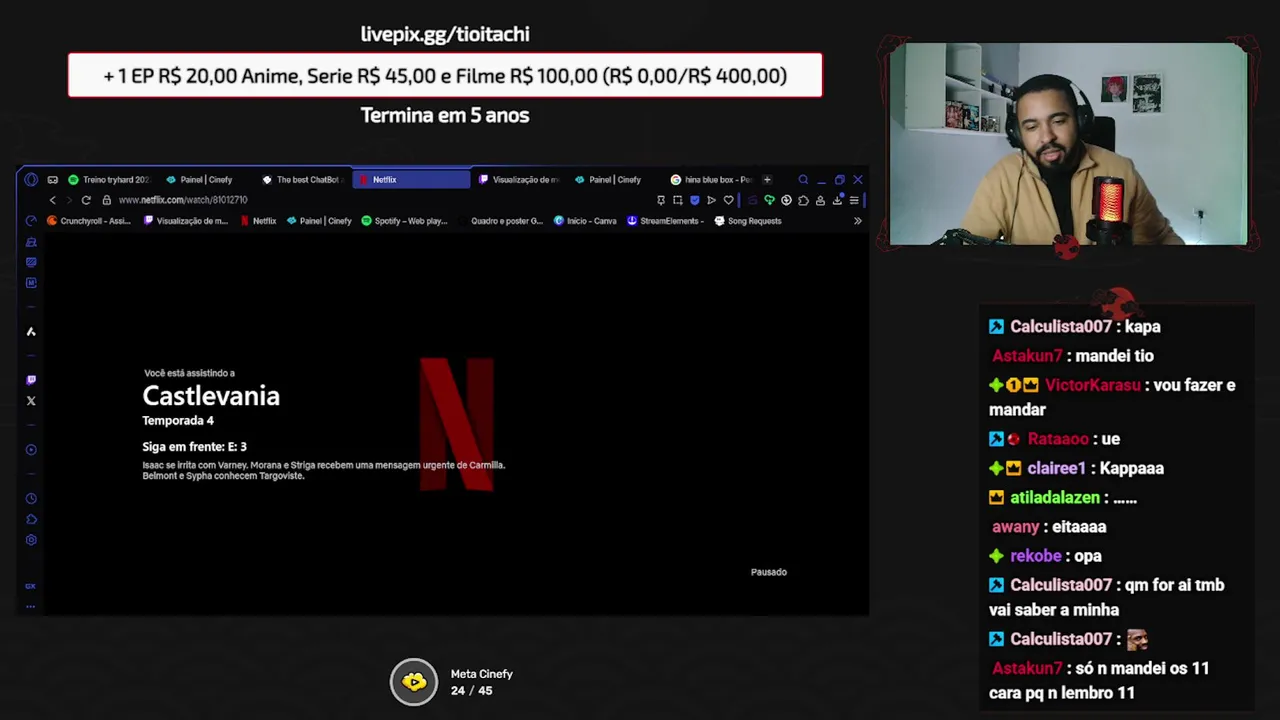The height and width of the screenshot is (720, 1280).
Task: Open the blue shield ad blocker icon
Action: click(695, 200)
